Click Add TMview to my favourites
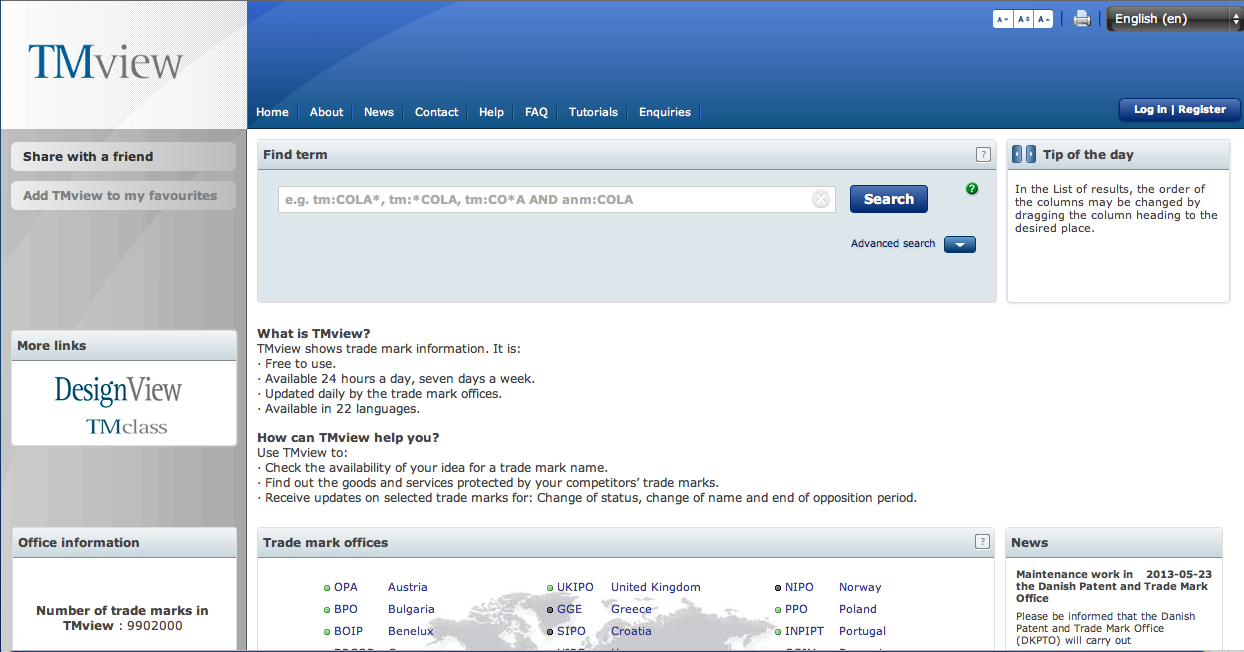 123,195
